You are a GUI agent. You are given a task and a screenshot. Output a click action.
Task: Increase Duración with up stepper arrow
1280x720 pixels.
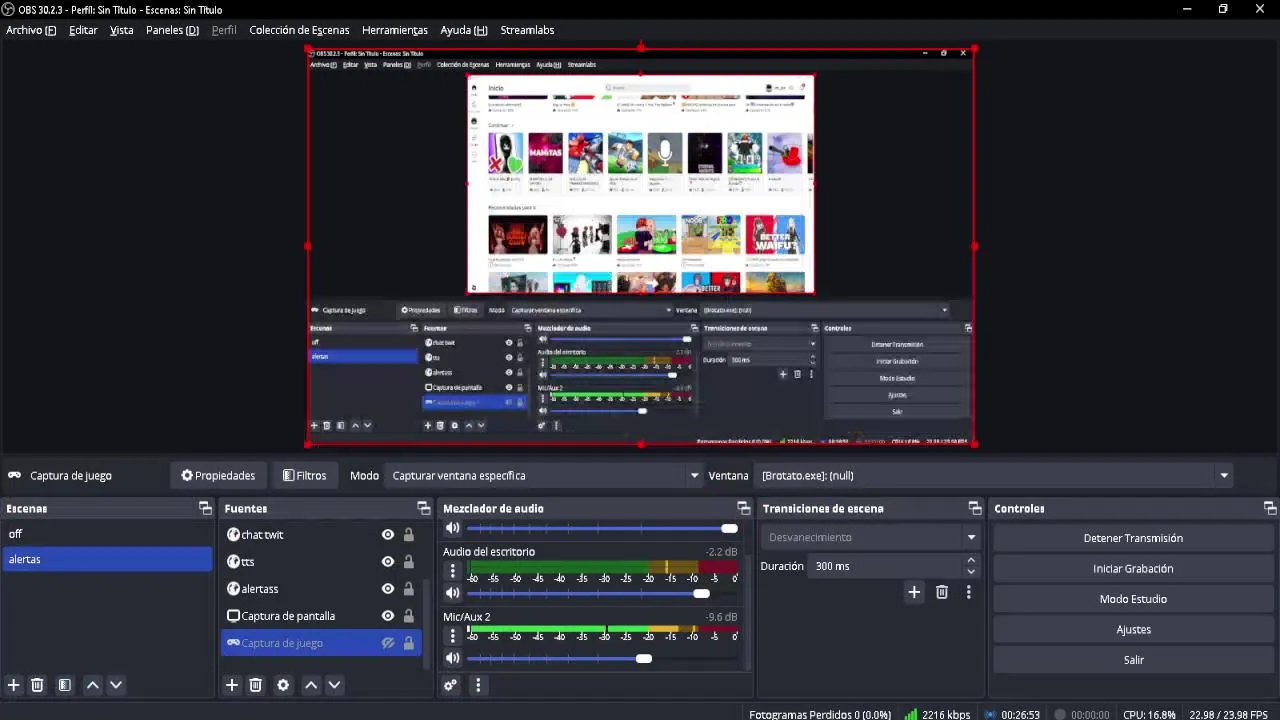(x=971, y=561)
